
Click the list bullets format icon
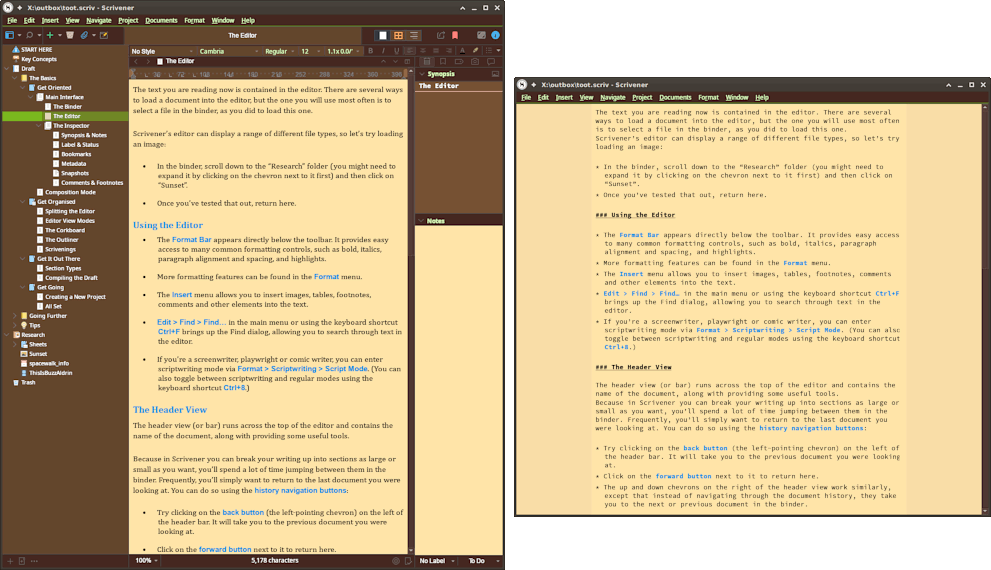pyautogui.click(x=489, y=51)
